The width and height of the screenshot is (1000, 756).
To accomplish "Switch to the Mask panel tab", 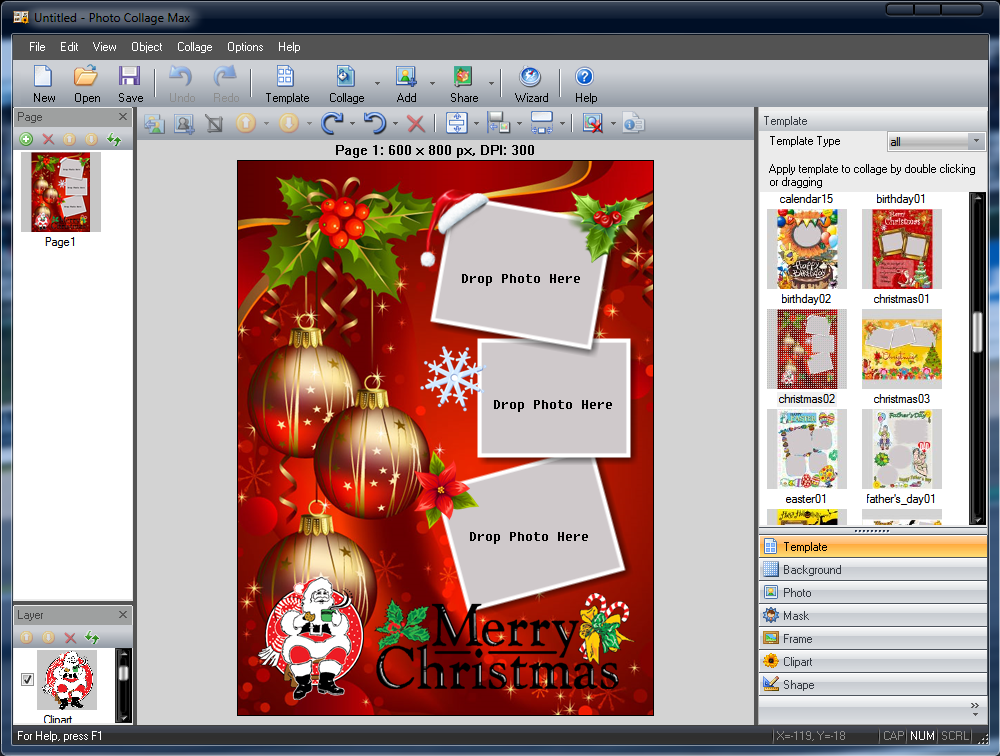I will (873, 616).
